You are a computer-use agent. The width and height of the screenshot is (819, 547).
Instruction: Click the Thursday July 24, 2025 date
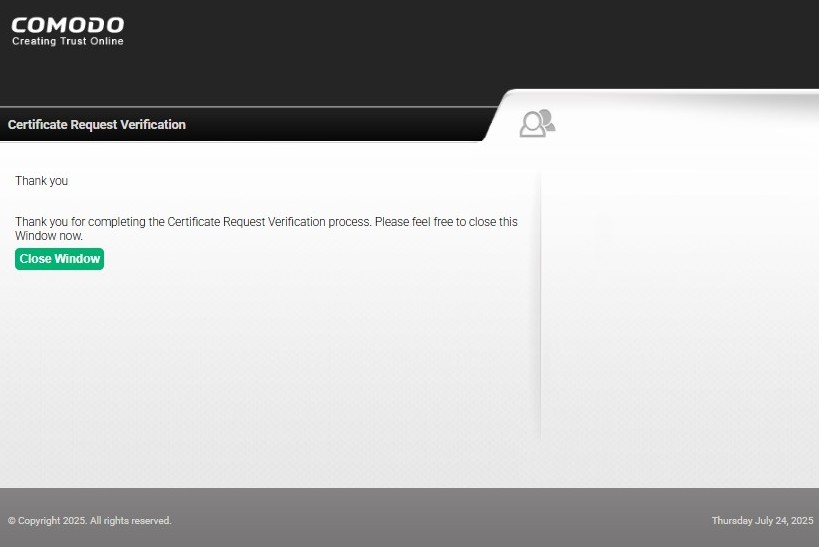pos(762,520)
